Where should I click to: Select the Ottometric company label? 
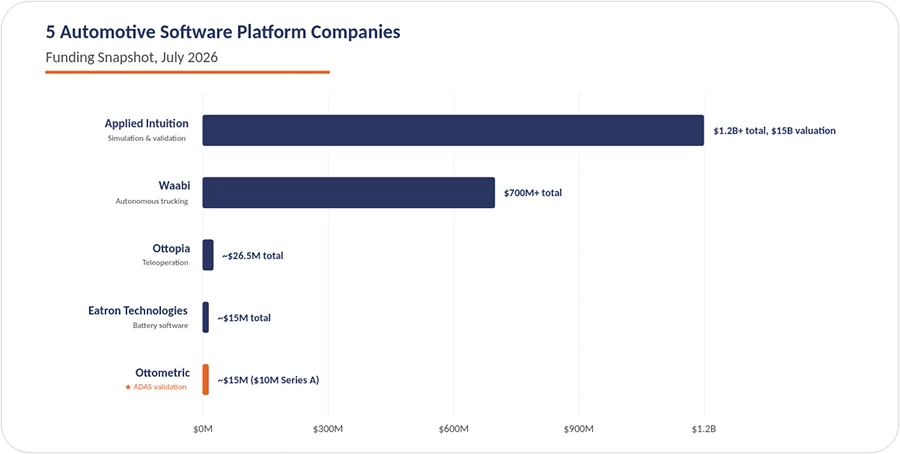click(162, 373)
